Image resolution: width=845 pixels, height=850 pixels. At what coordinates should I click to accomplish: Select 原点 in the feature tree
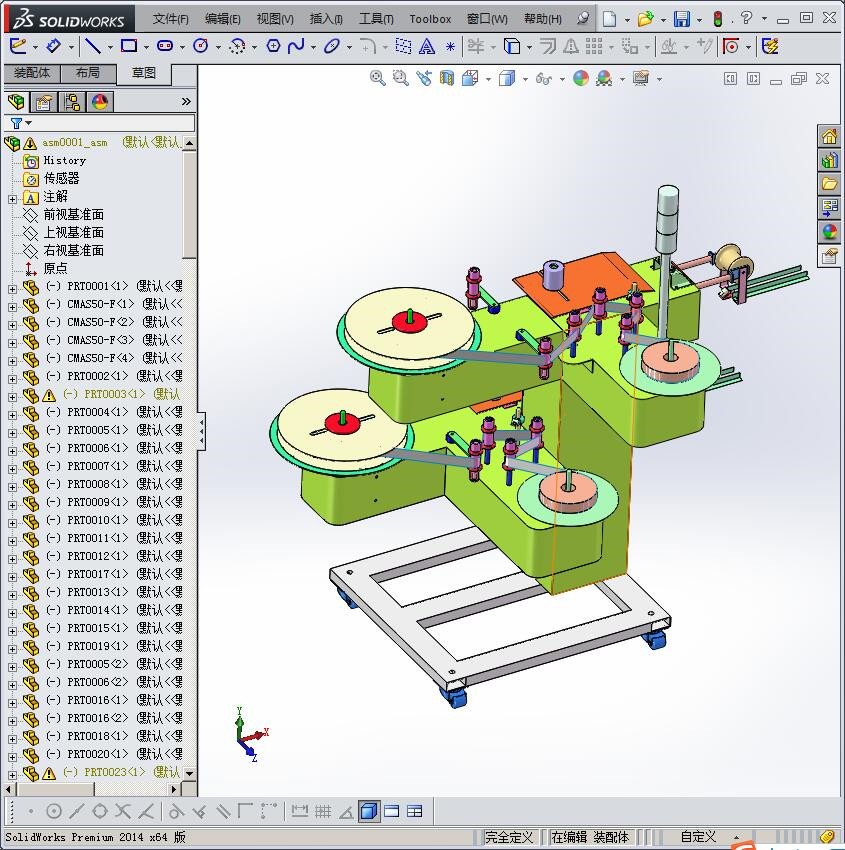pyautogui.click(x=55, y=268)
